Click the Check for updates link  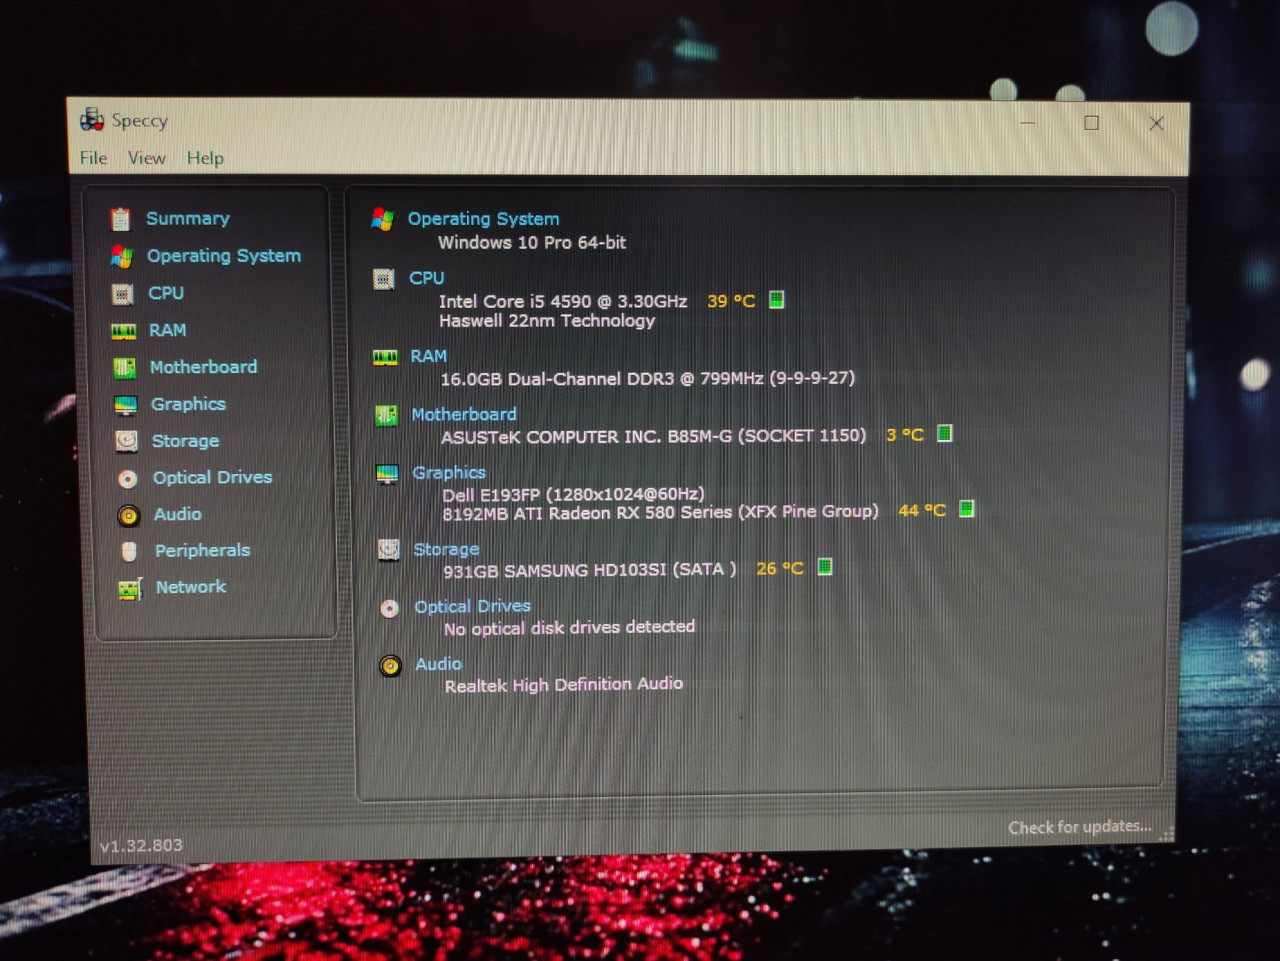[x=1080, y=827]
